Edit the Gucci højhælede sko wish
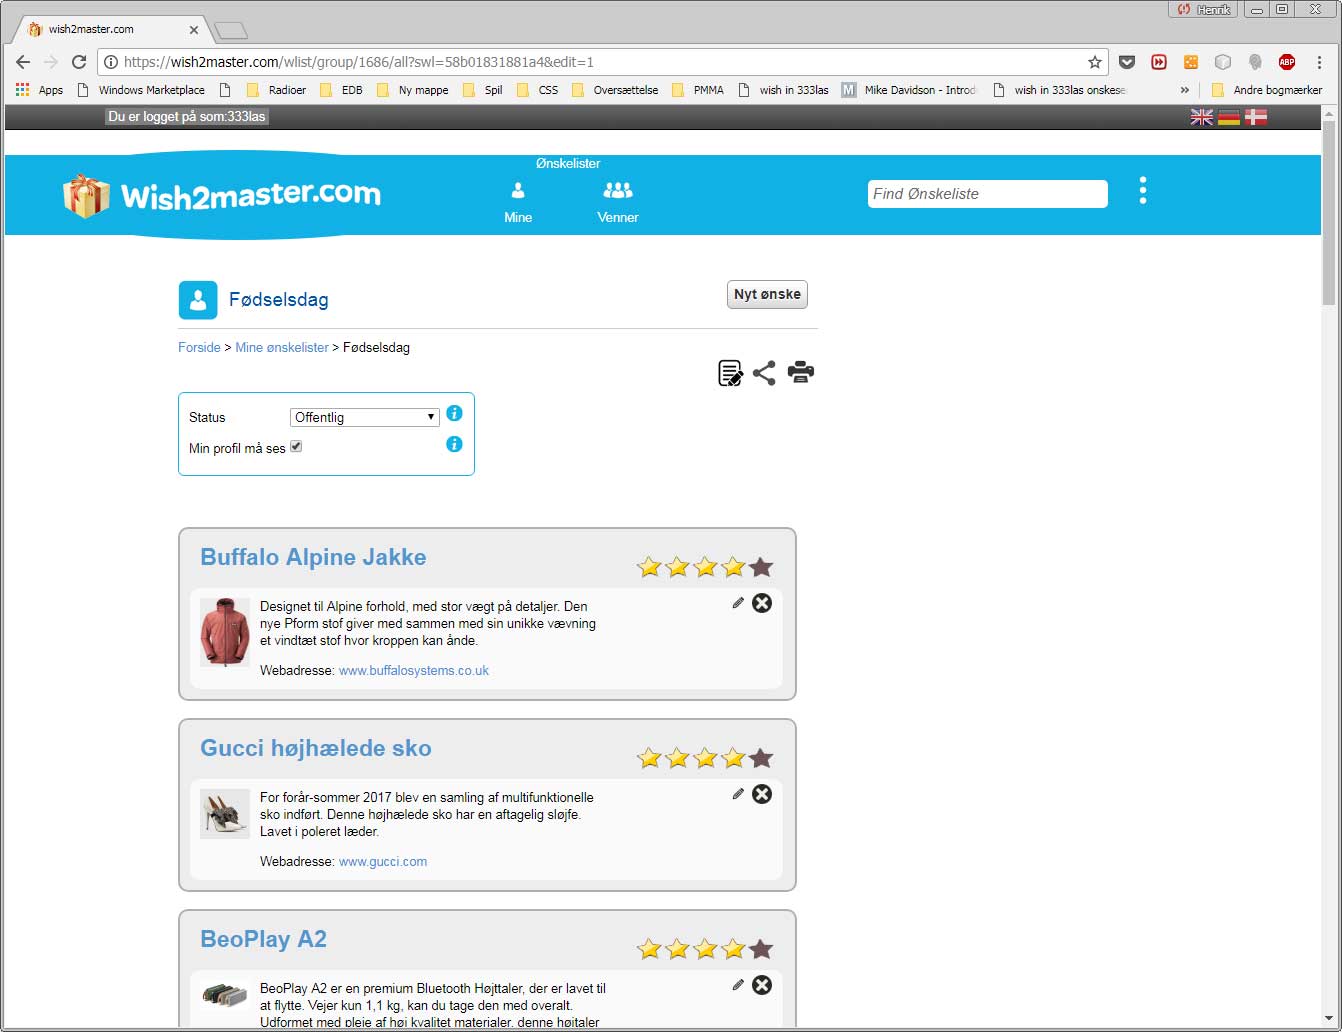The width and height of the screenshot is (1342, 1032). click(738, 794)
